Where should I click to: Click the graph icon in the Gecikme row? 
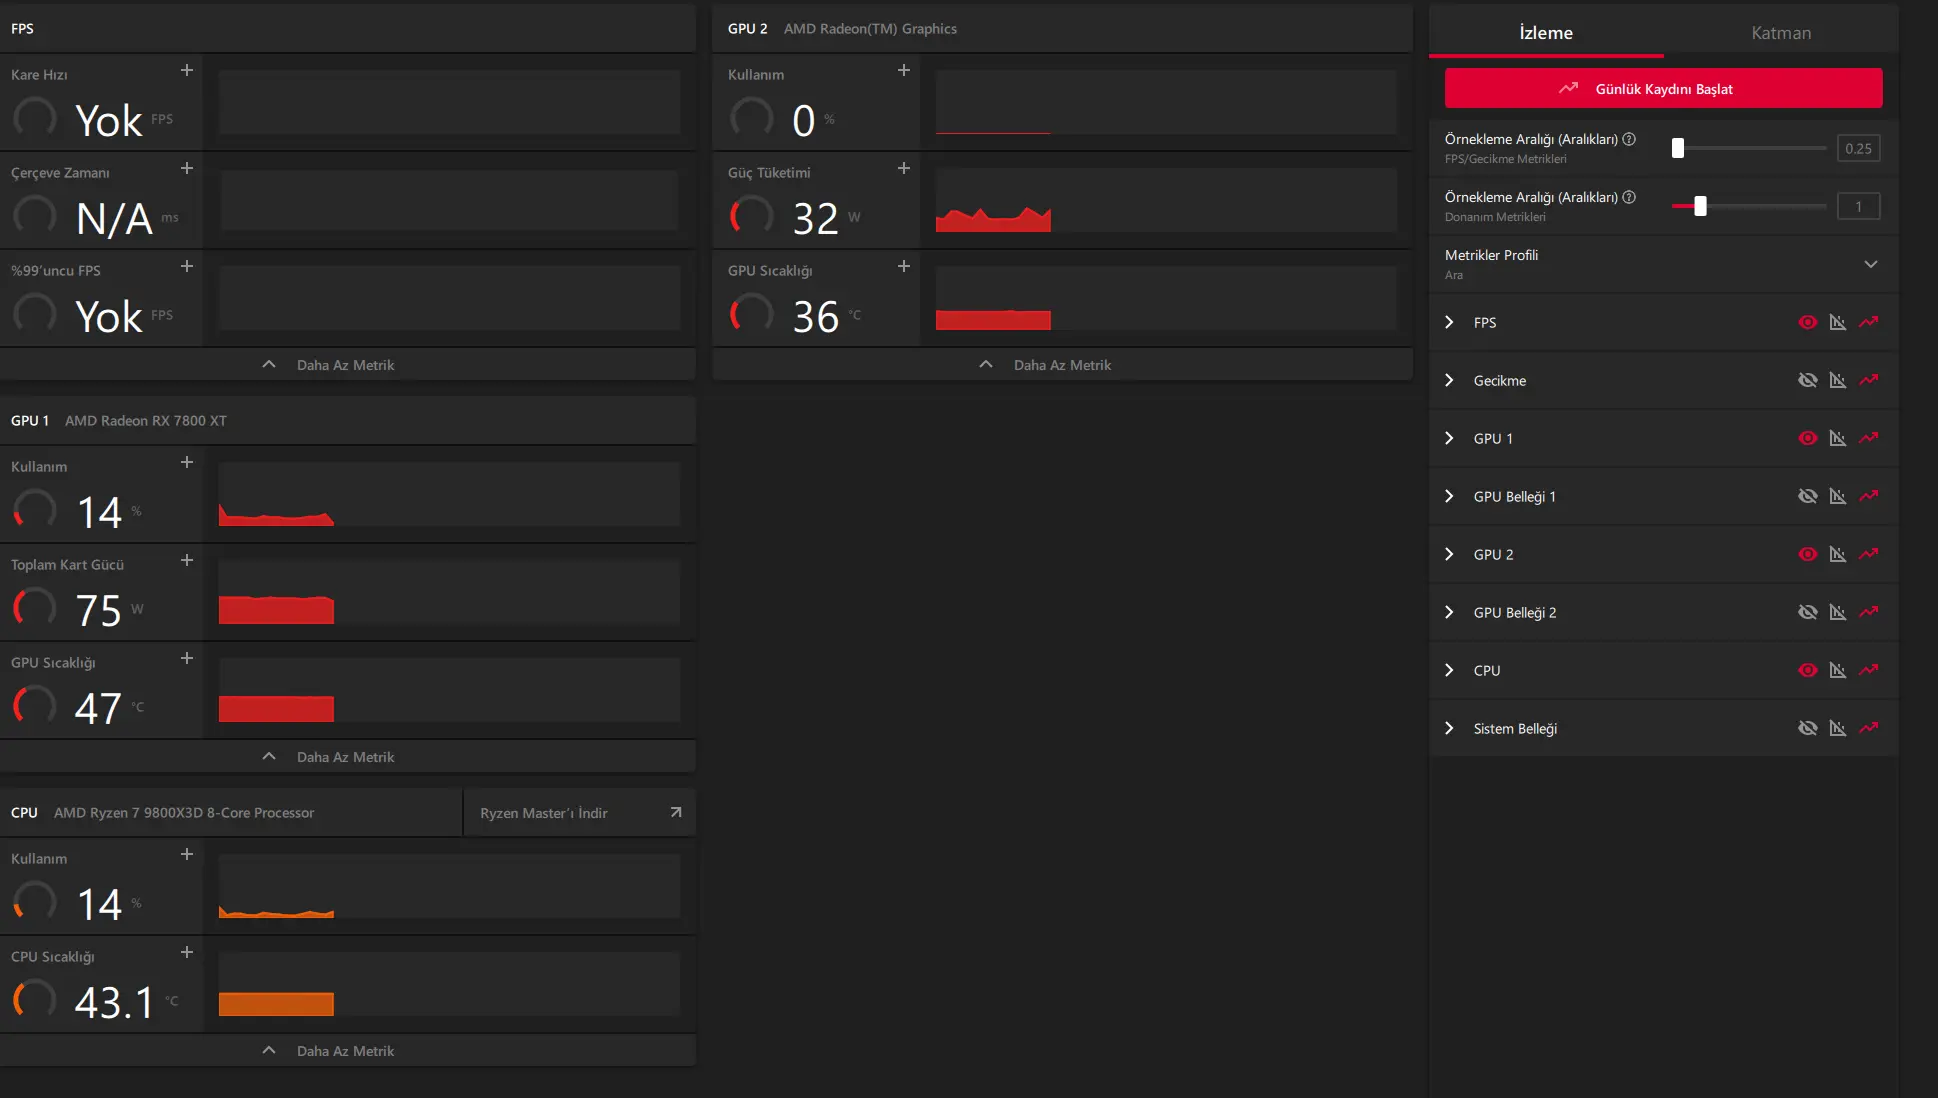pos(1838,380)
